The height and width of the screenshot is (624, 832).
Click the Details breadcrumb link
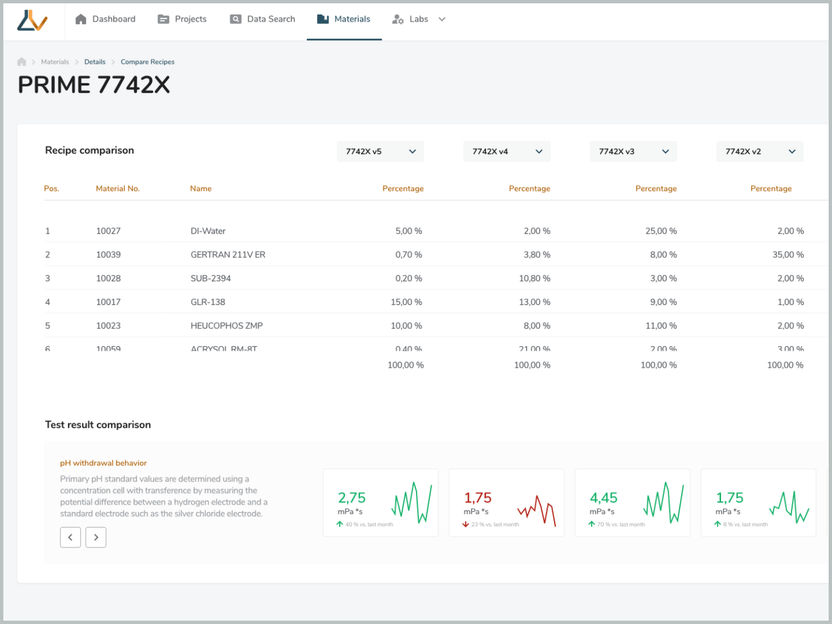pyautogui.click(x=95, y=62)
